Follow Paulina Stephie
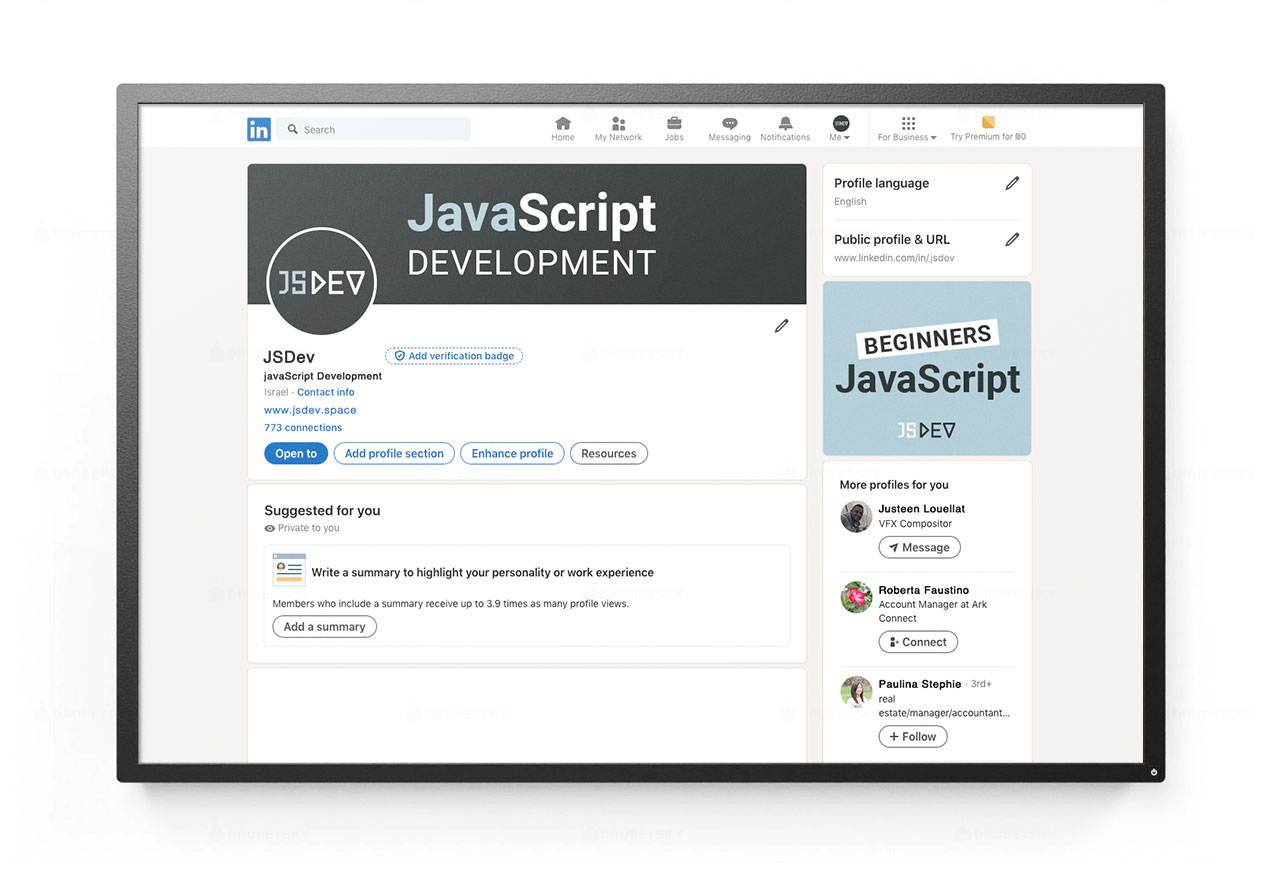 pyautogui.click(x=913, y=737)
